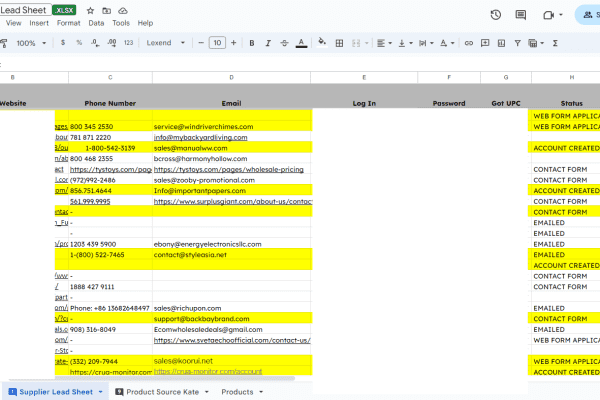This screenshot has width=600, height=400.
Task: Increase font size with plus button
Action: (233, 43)
